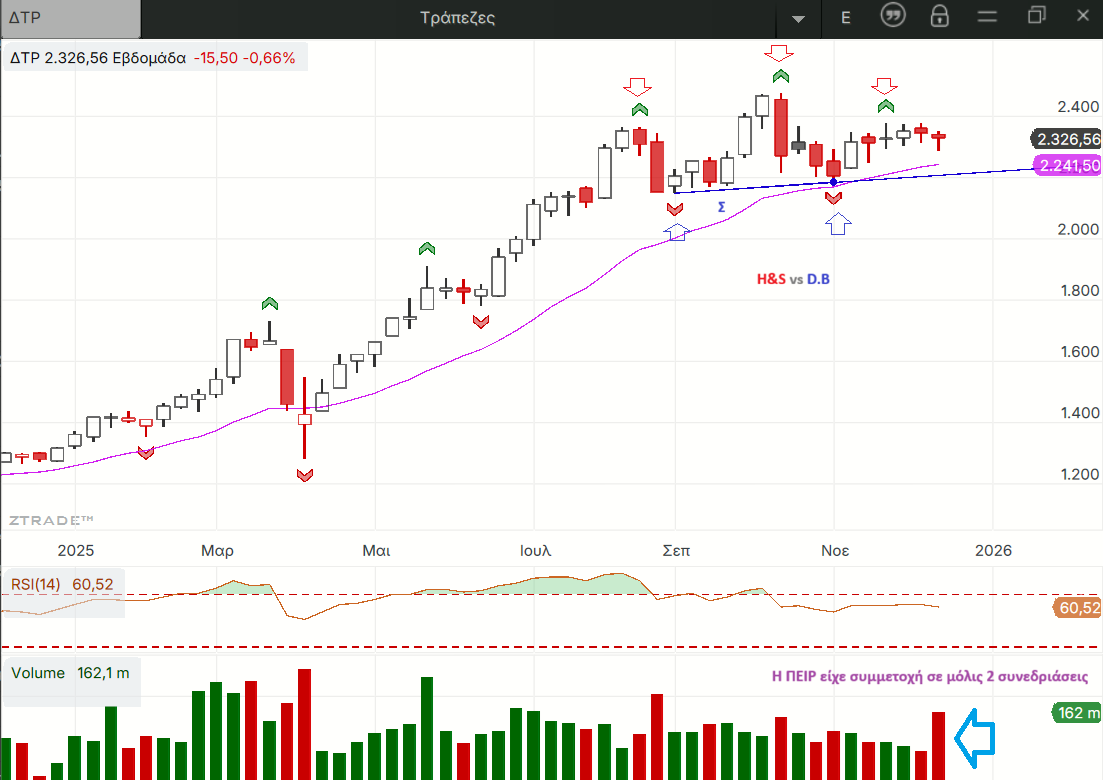Click the blue up arrow below September low
1103x780 pixels.
(x=677, y=231)
